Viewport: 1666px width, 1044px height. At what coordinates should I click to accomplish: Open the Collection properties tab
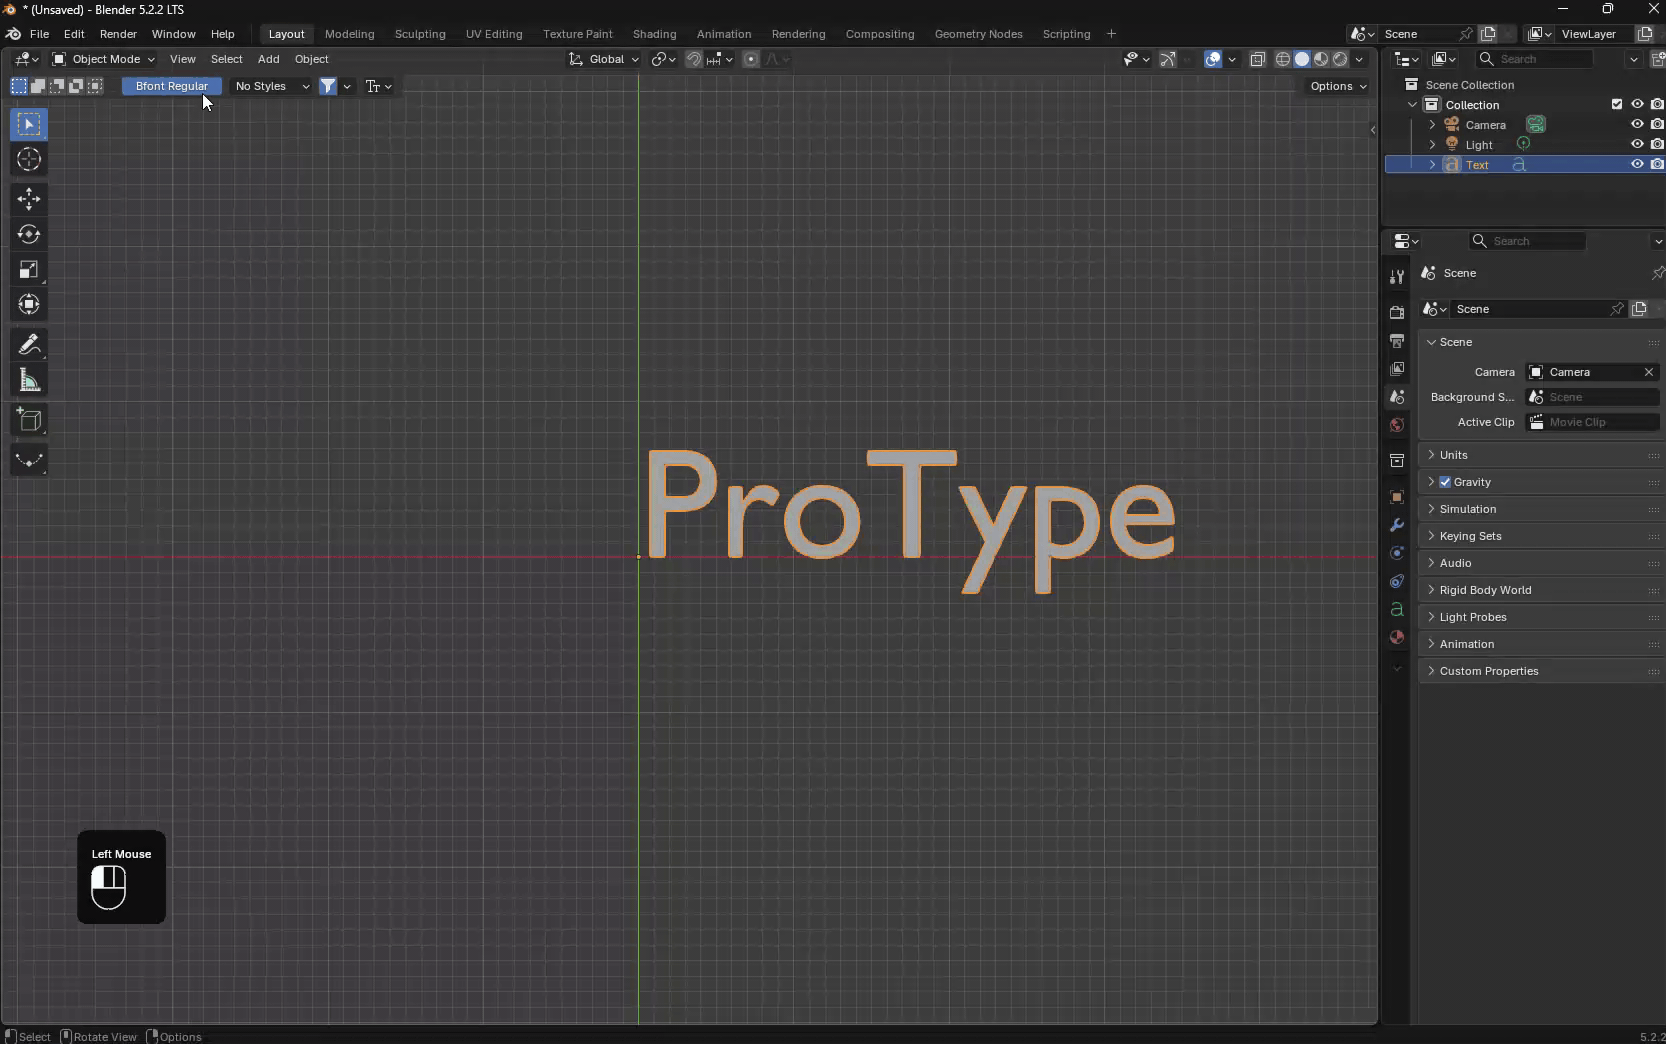1397,461
